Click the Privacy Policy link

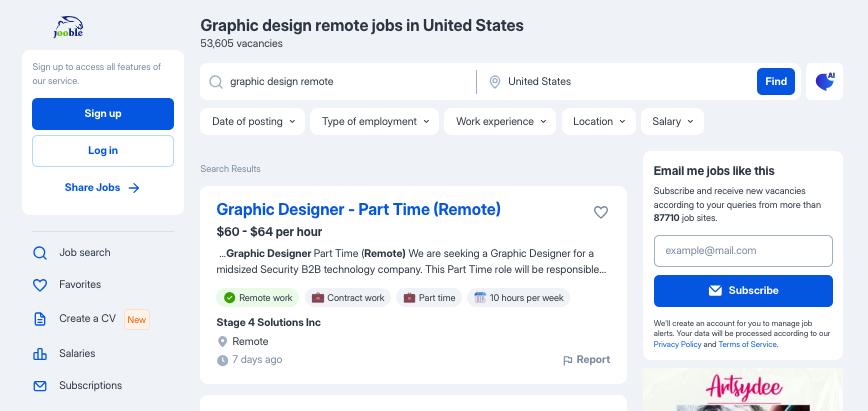coord(677,345)
